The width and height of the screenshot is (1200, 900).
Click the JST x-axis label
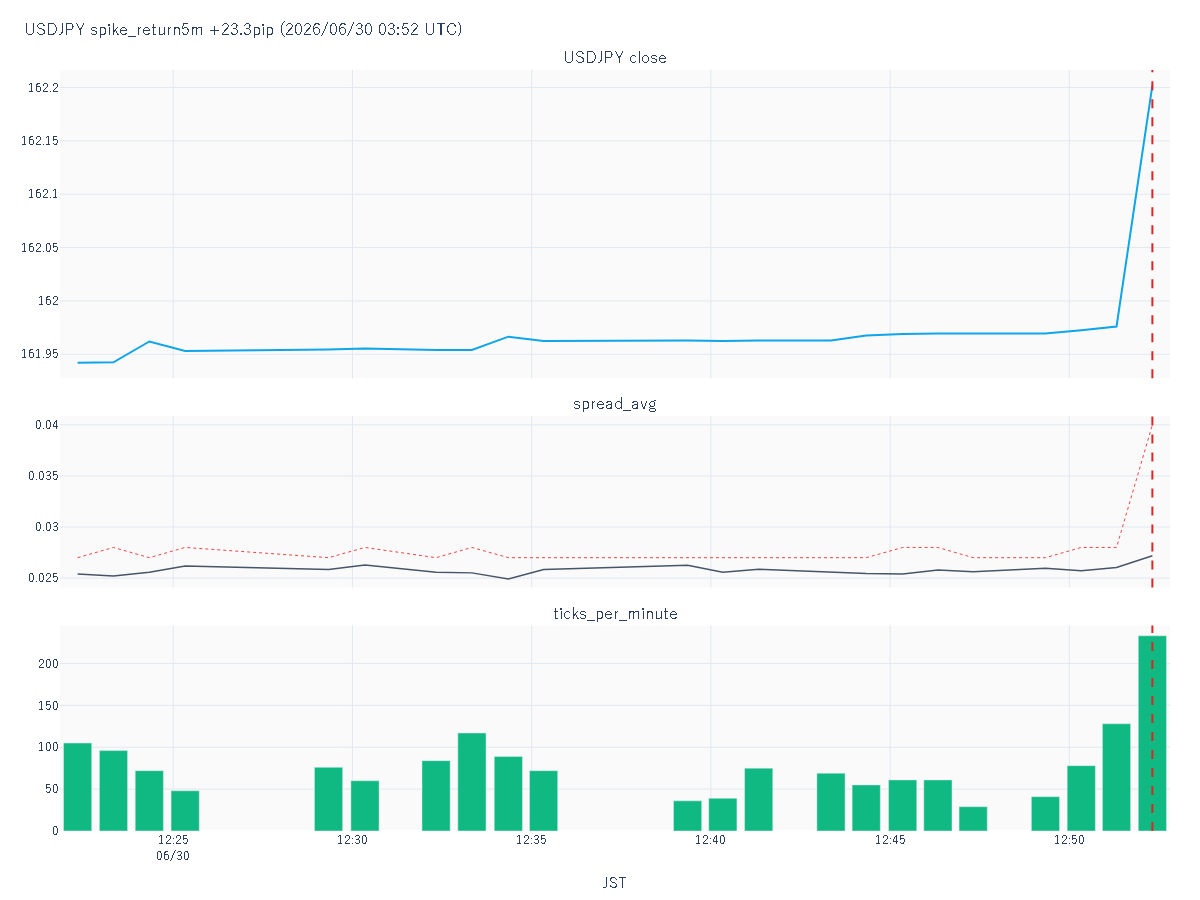coord(615,883)
